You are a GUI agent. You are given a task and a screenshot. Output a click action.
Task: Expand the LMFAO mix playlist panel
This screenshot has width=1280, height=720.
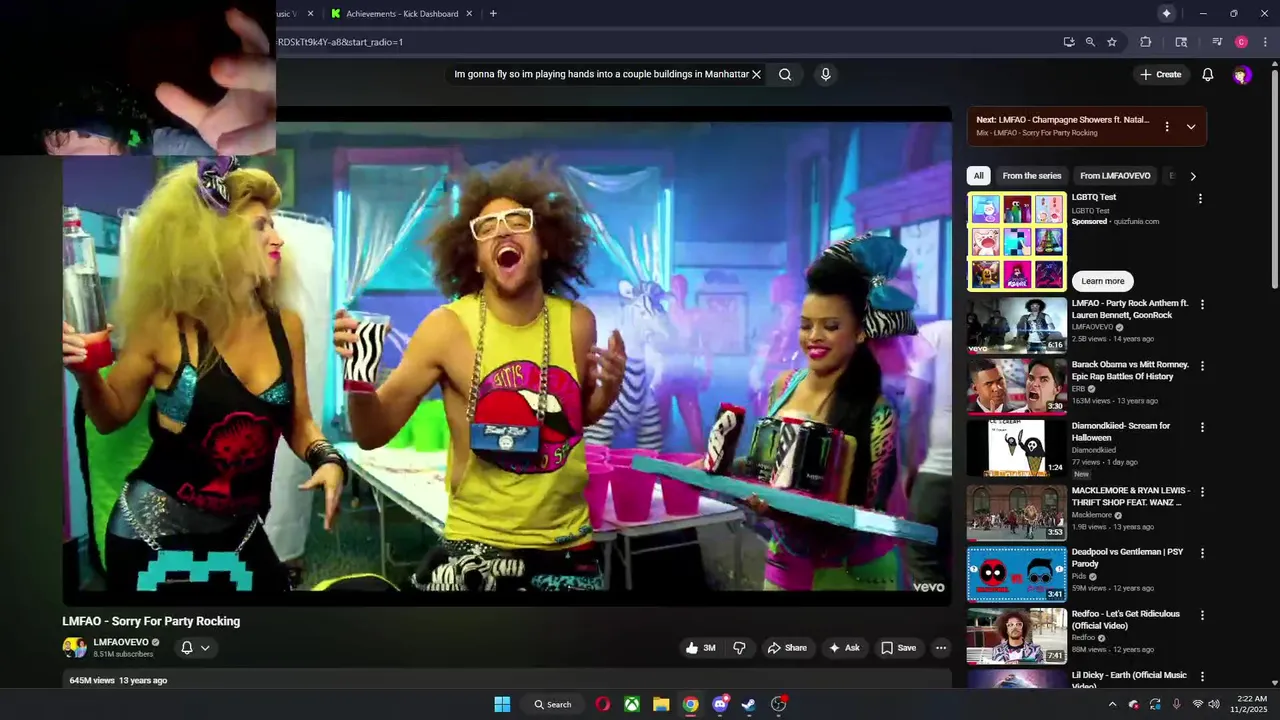click(1191, 127)
